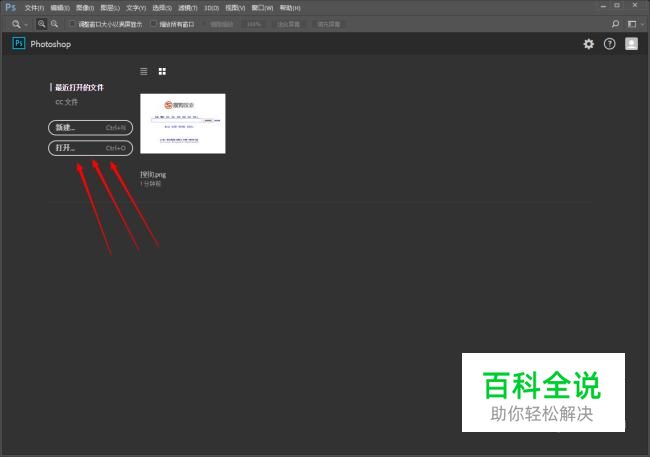Open the 编辑 (Edit) menu
Viewport: 650px width, 457px height.
[x=60, y=8]
